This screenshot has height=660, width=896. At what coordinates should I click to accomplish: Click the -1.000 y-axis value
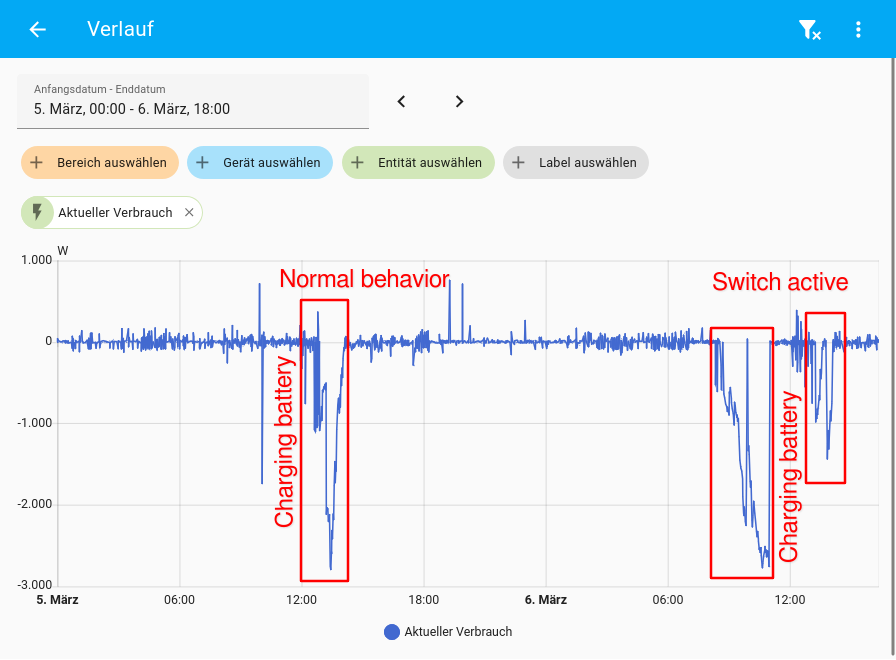tap(34, 423)
